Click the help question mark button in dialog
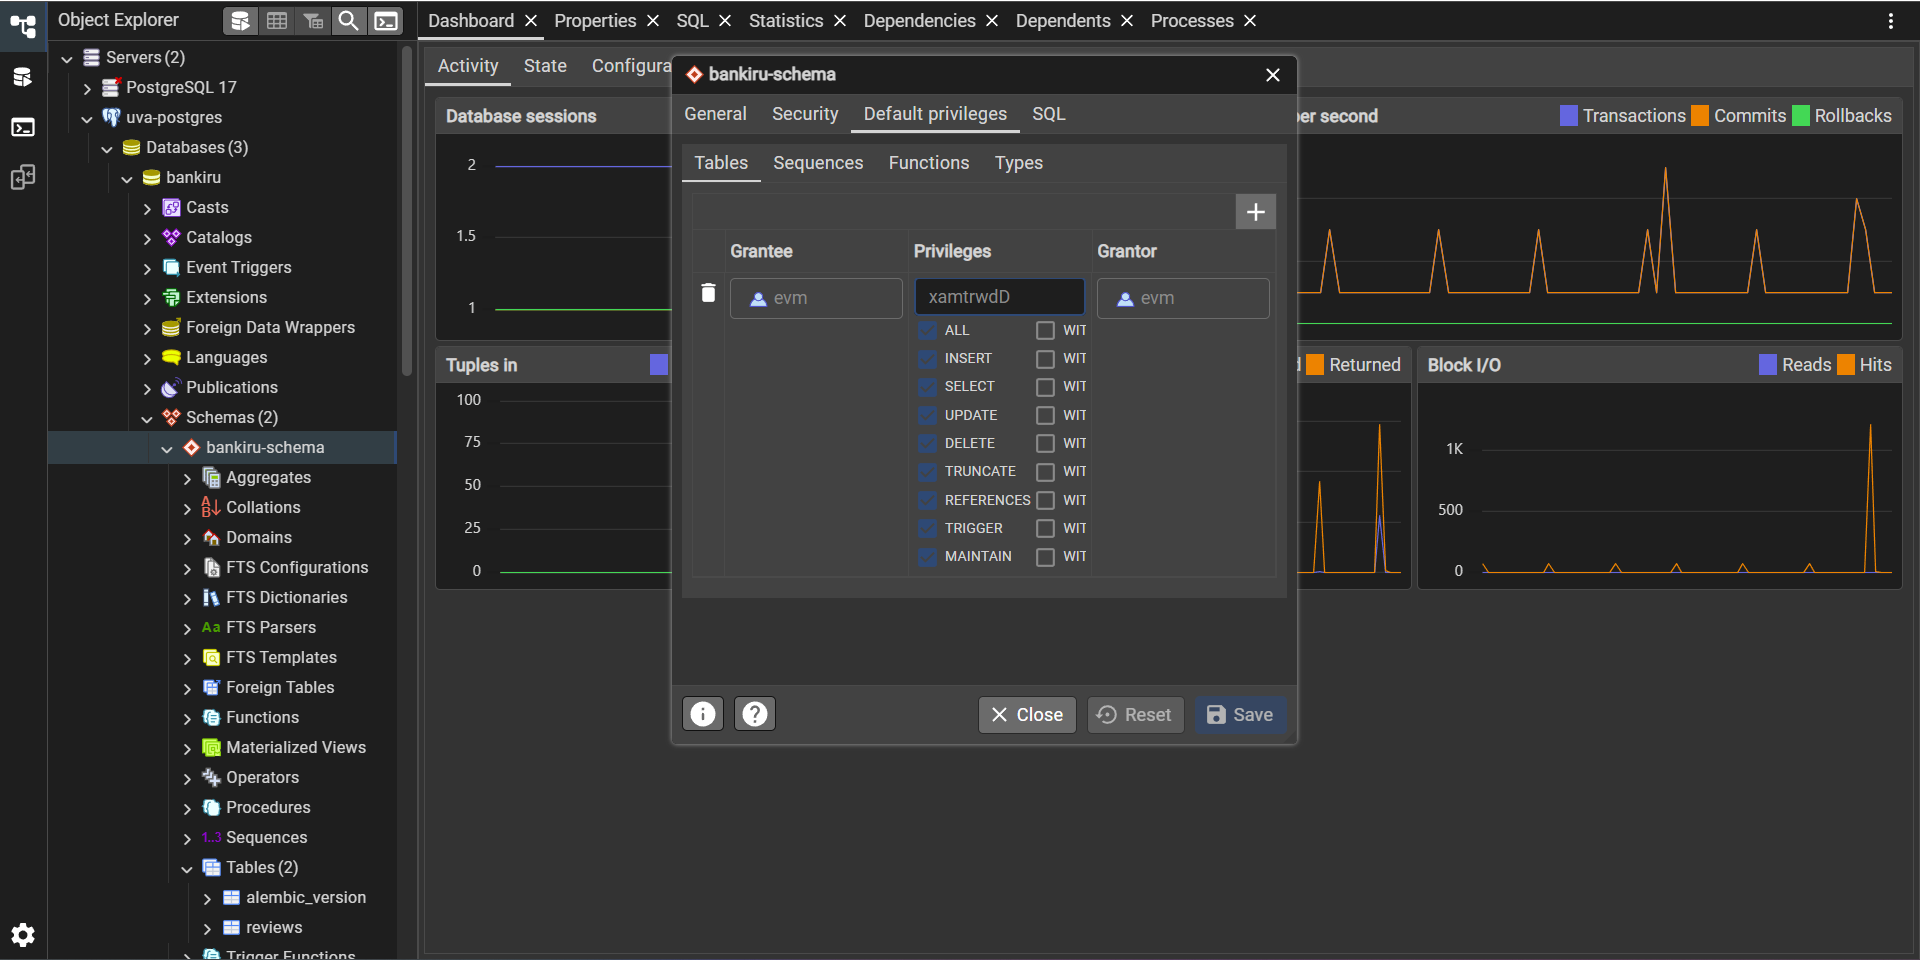The width and height of the screenshot is (1920, 960). (755, 714)
